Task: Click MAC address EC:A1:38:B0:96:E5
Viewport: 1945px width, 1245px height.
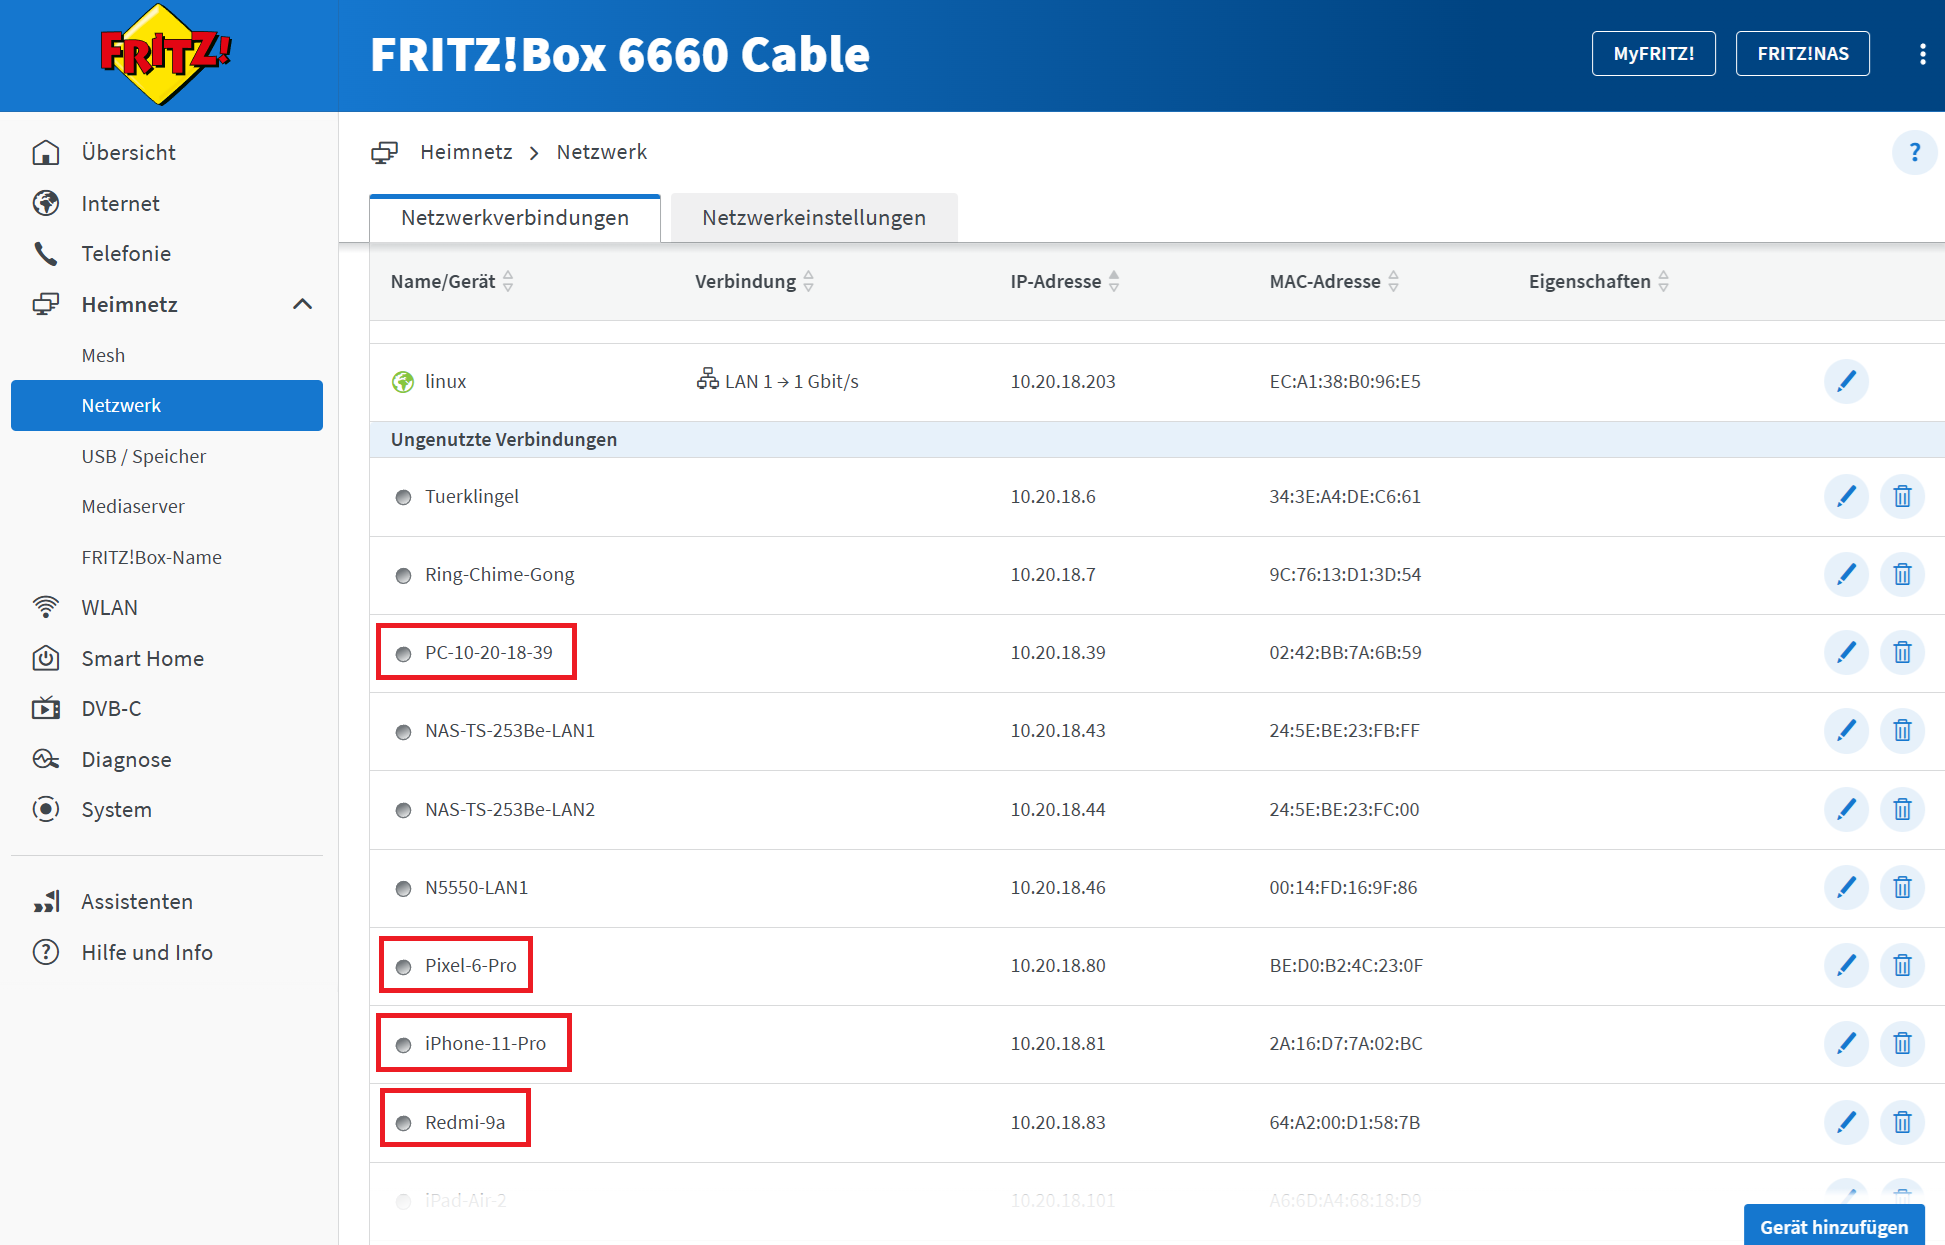Action: [x=1345, y=381]
